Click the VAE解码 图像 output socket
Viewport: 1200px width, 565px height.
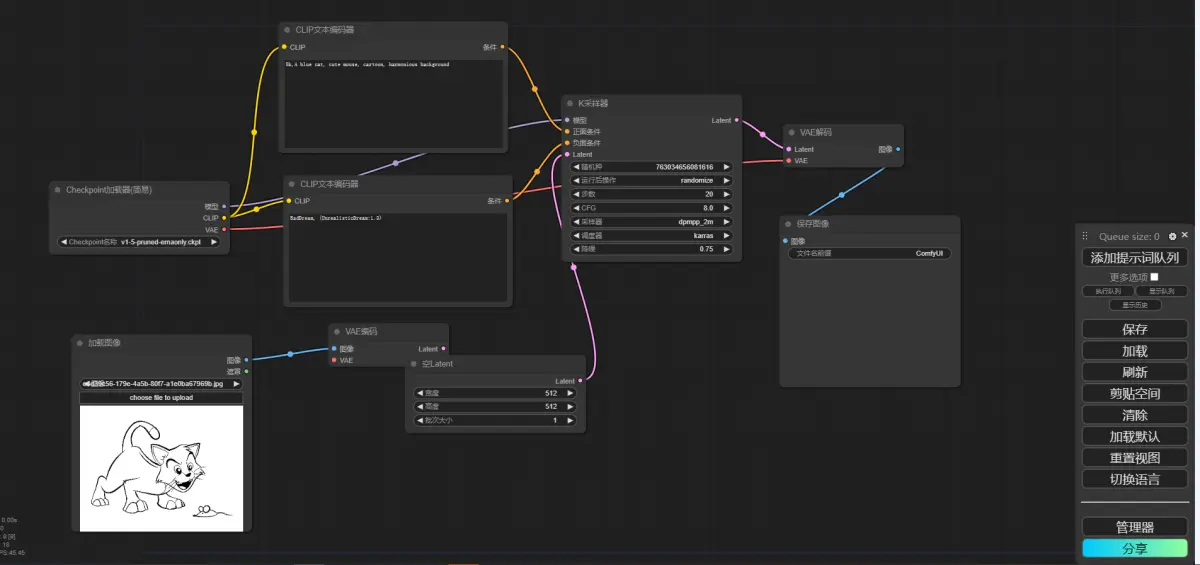tap(898, 149)
